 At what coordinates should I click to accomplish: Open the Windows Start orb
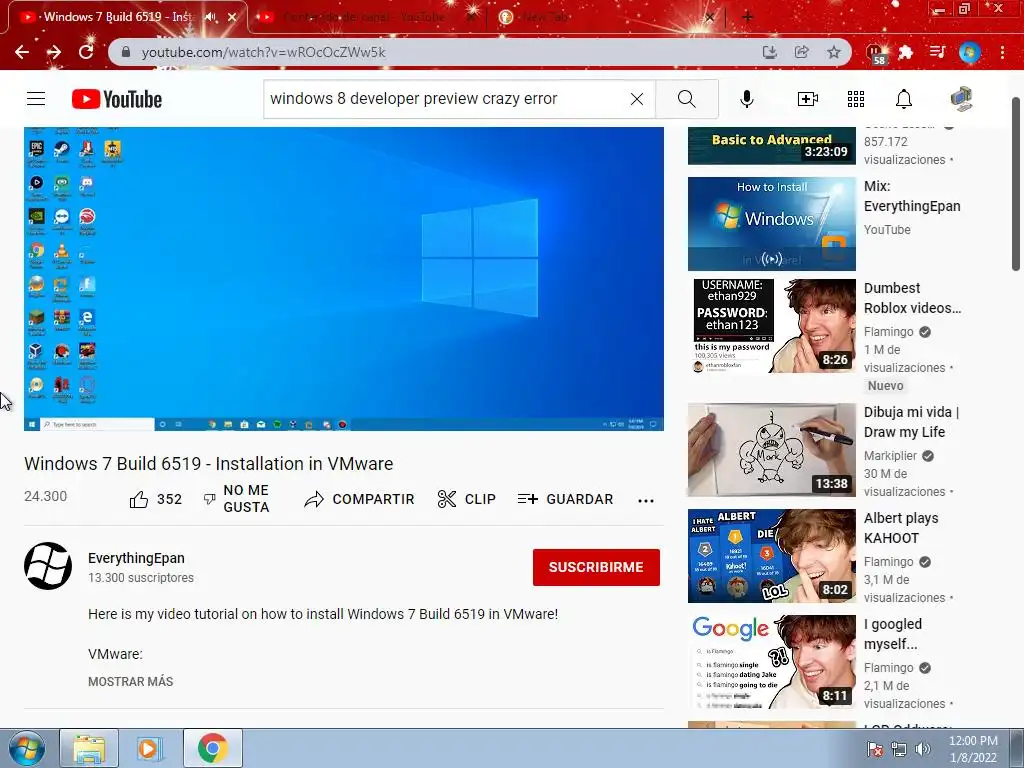click(x=27, y=748)
